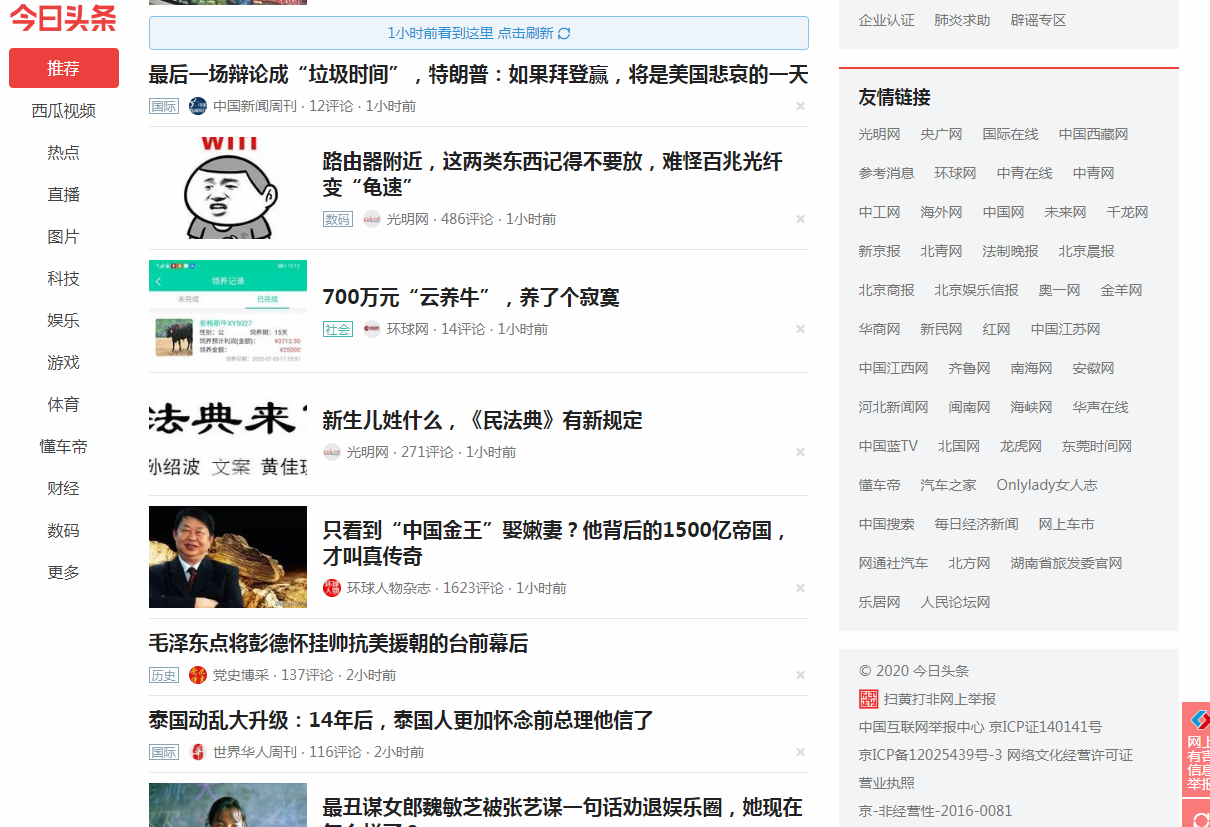This screenshot has height=827, width=1210.
Task: Expand the 更多 channels menu
Action: coord(64,573)
